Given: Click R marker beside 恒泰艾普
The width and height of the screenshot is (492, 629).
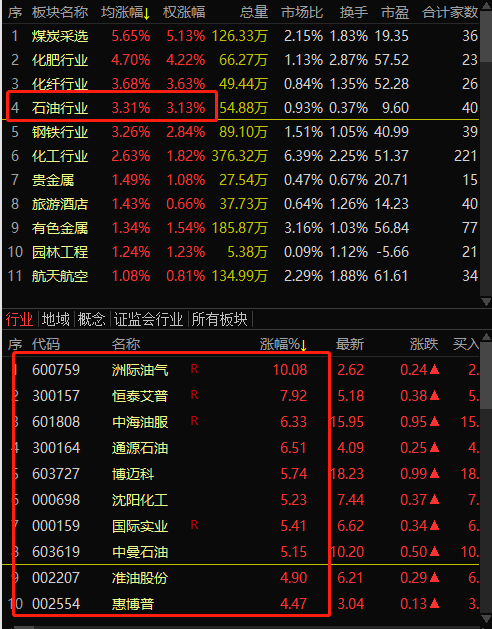Looking at the screenshot, I should pyautogui.click(x=194, y=395).
